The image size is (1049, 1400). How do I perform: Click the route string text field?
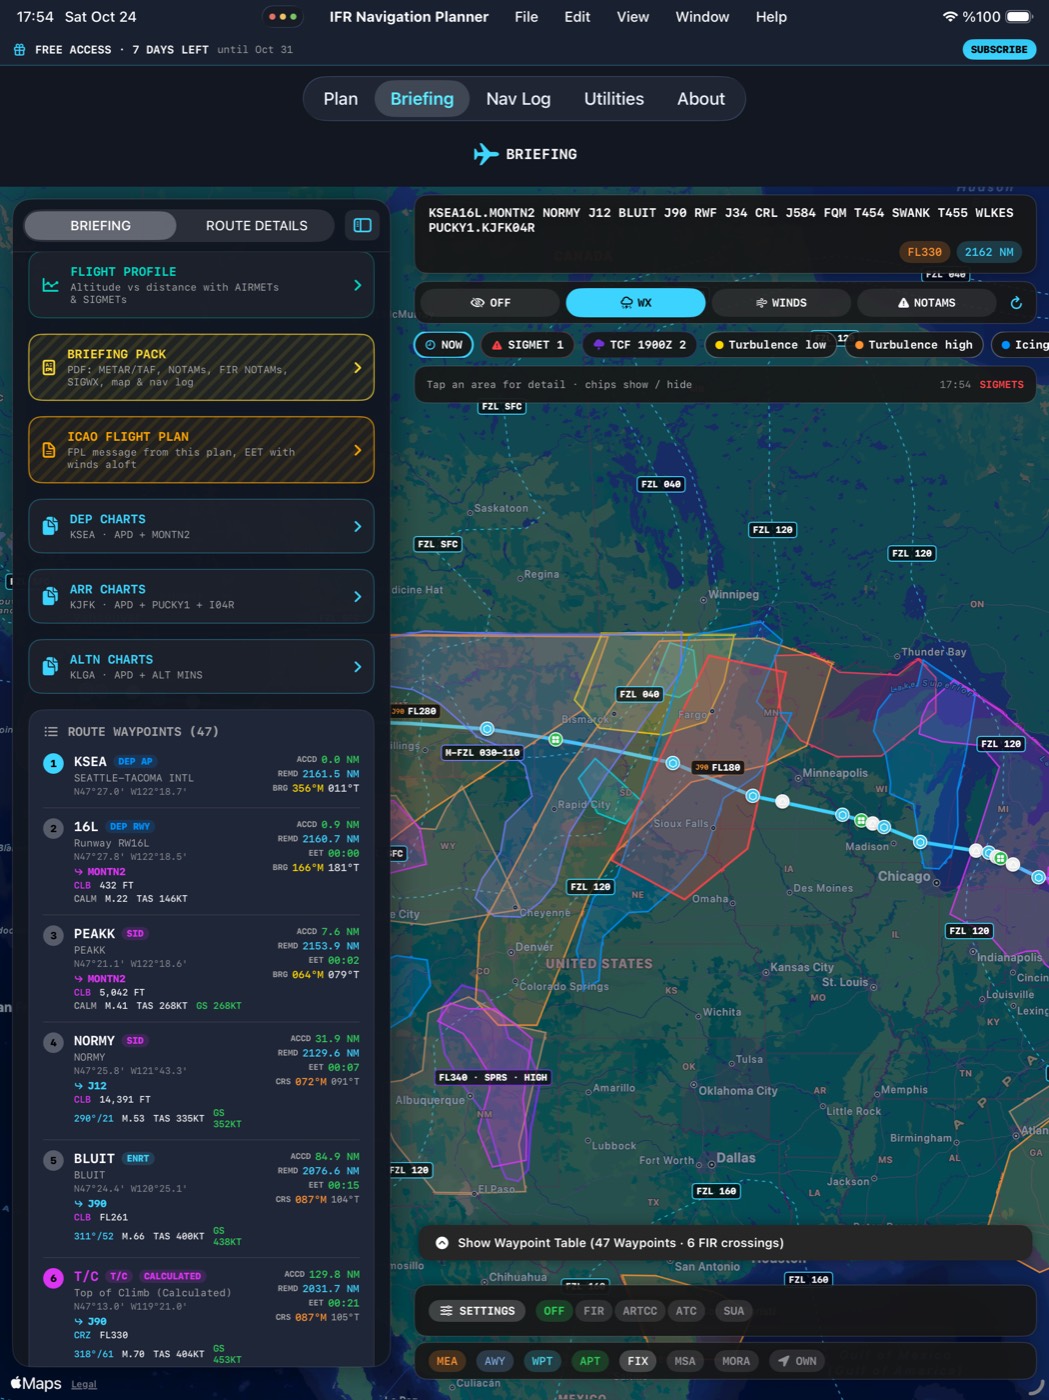(x=723, y=220)
